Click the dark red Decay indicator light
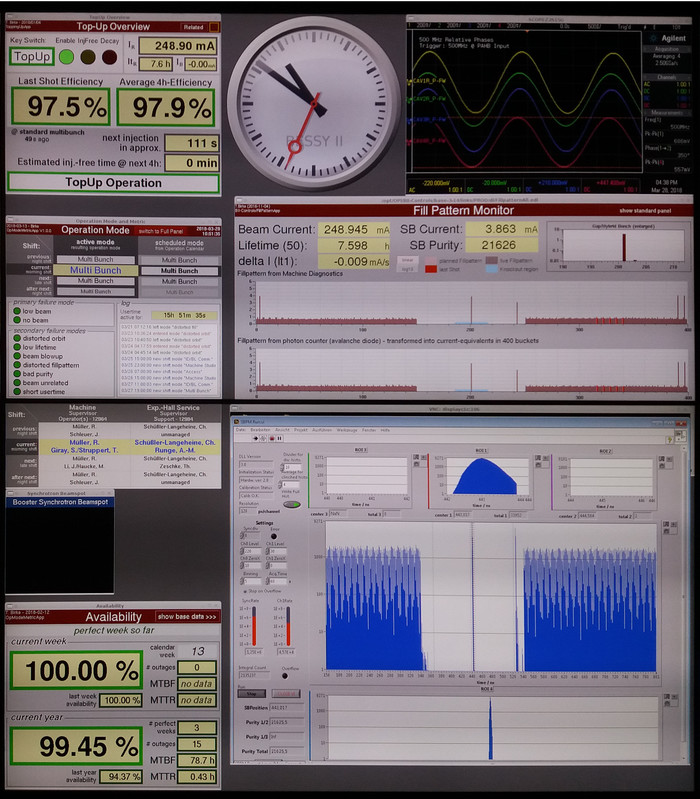The width and height of the screenshot is (700, 799). [108, 57]
